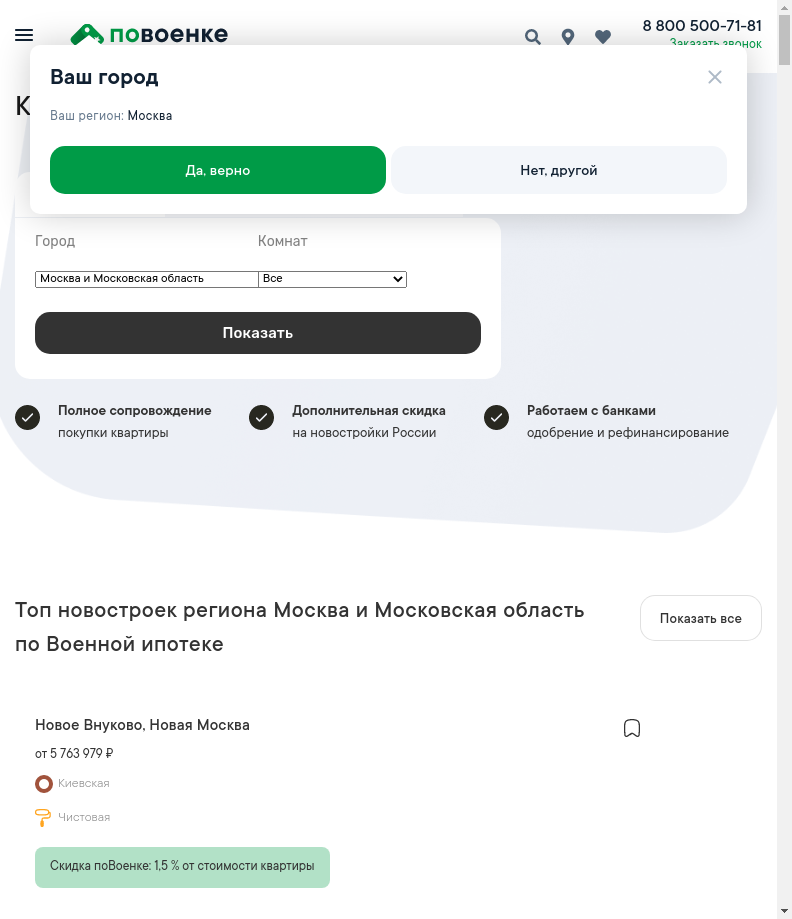Open the Город selection field
Screen dimensions: 792x919
pyautogui.click(x=147, y=279)
